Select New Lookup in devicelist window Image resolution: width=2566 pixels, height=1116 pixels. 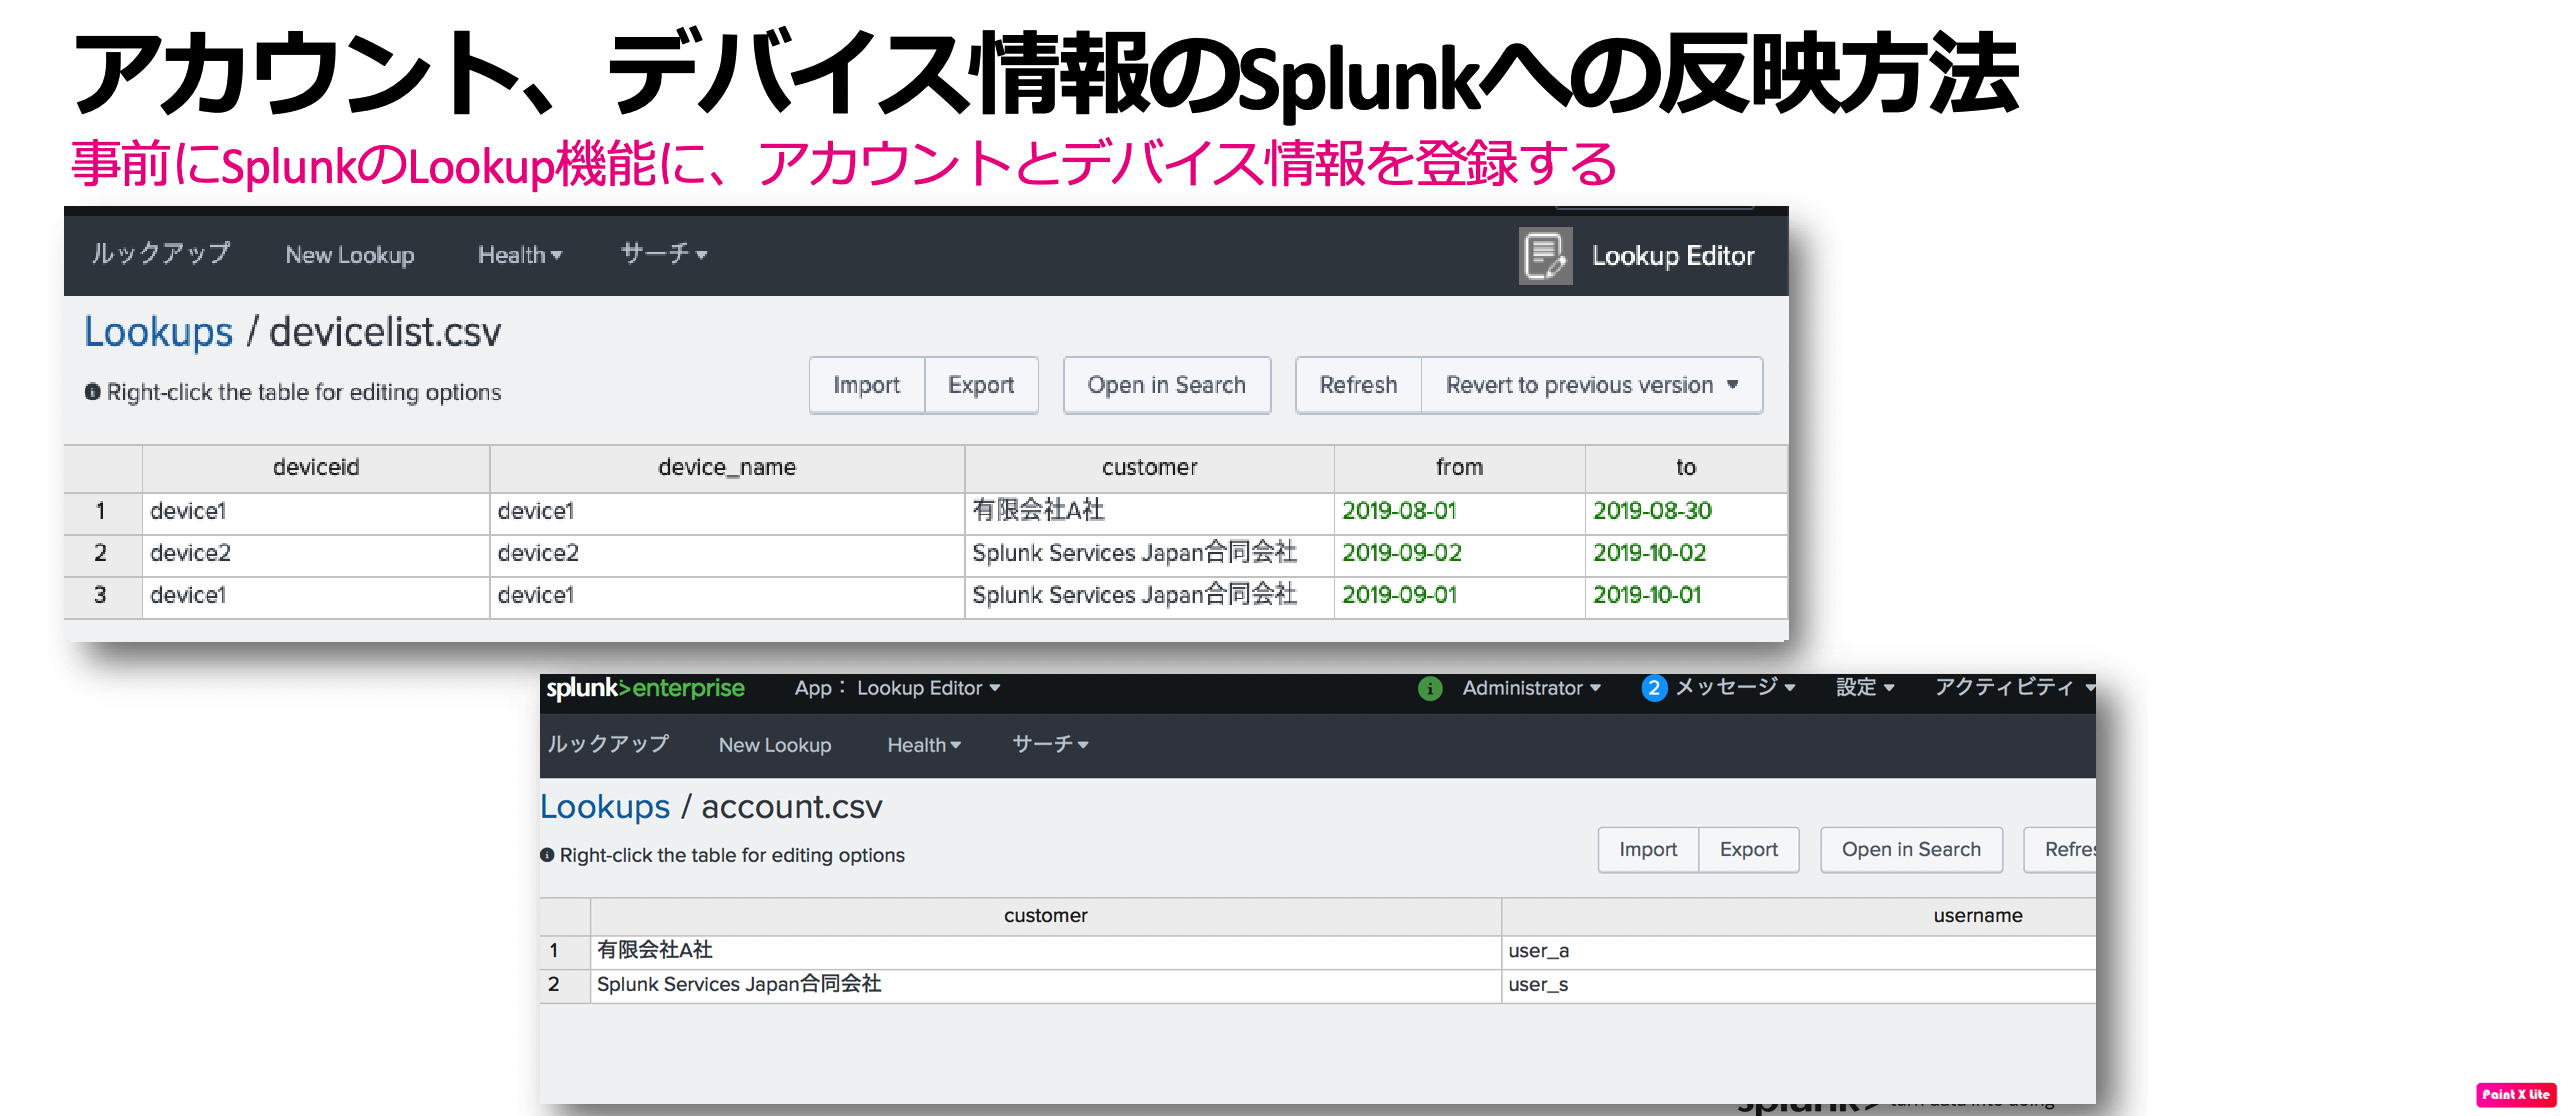350,255
